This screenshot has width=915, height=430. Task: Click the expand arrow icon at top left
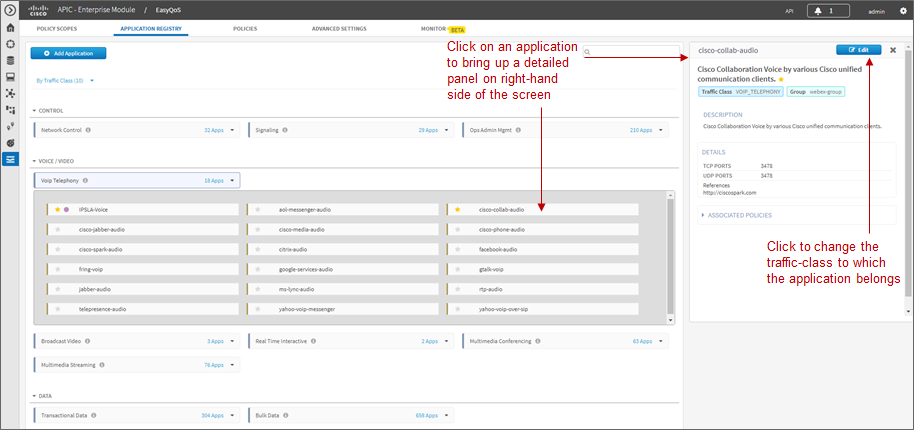click(10, 10)
